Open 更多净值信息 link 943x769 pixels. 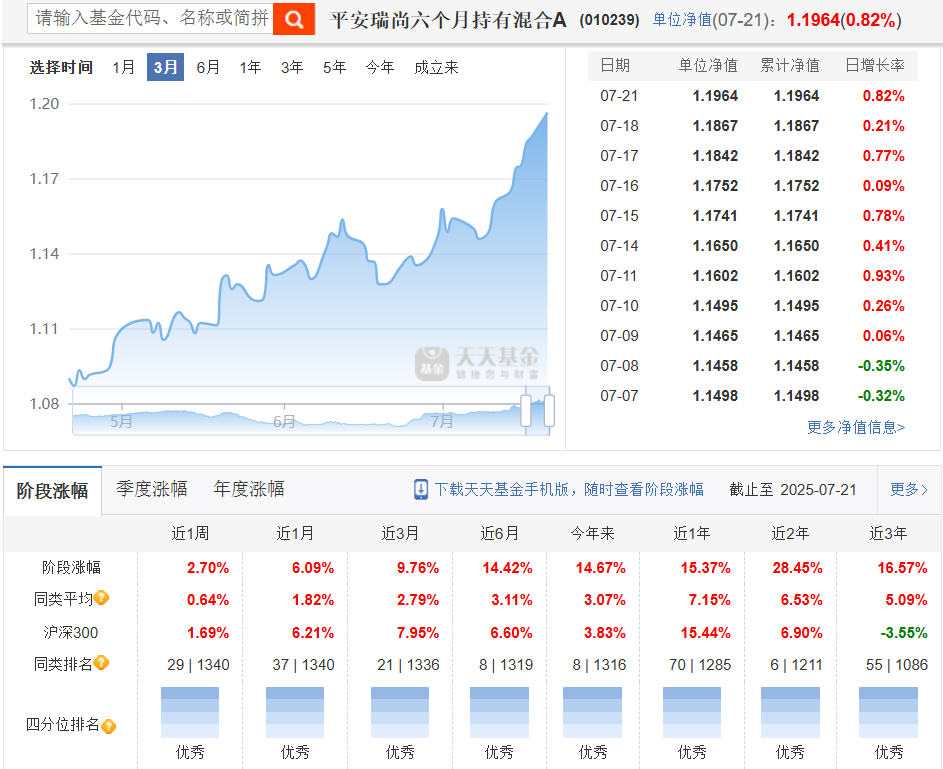856,427
